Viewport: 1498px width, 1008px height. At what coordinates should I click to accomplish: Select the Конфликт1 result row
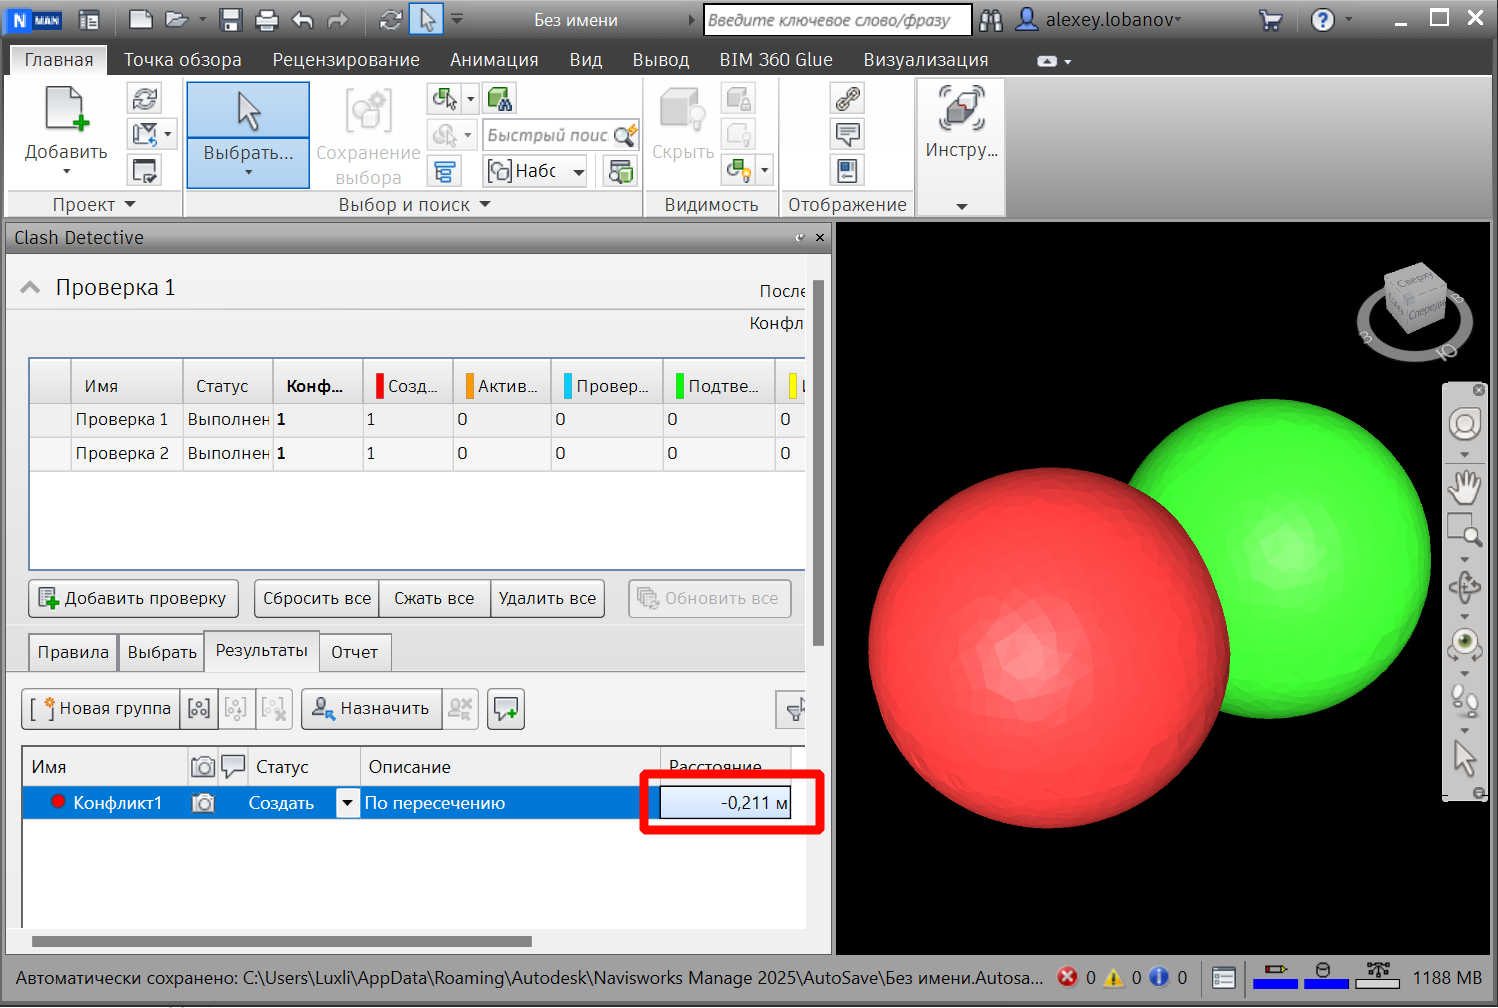pos(407,803)
